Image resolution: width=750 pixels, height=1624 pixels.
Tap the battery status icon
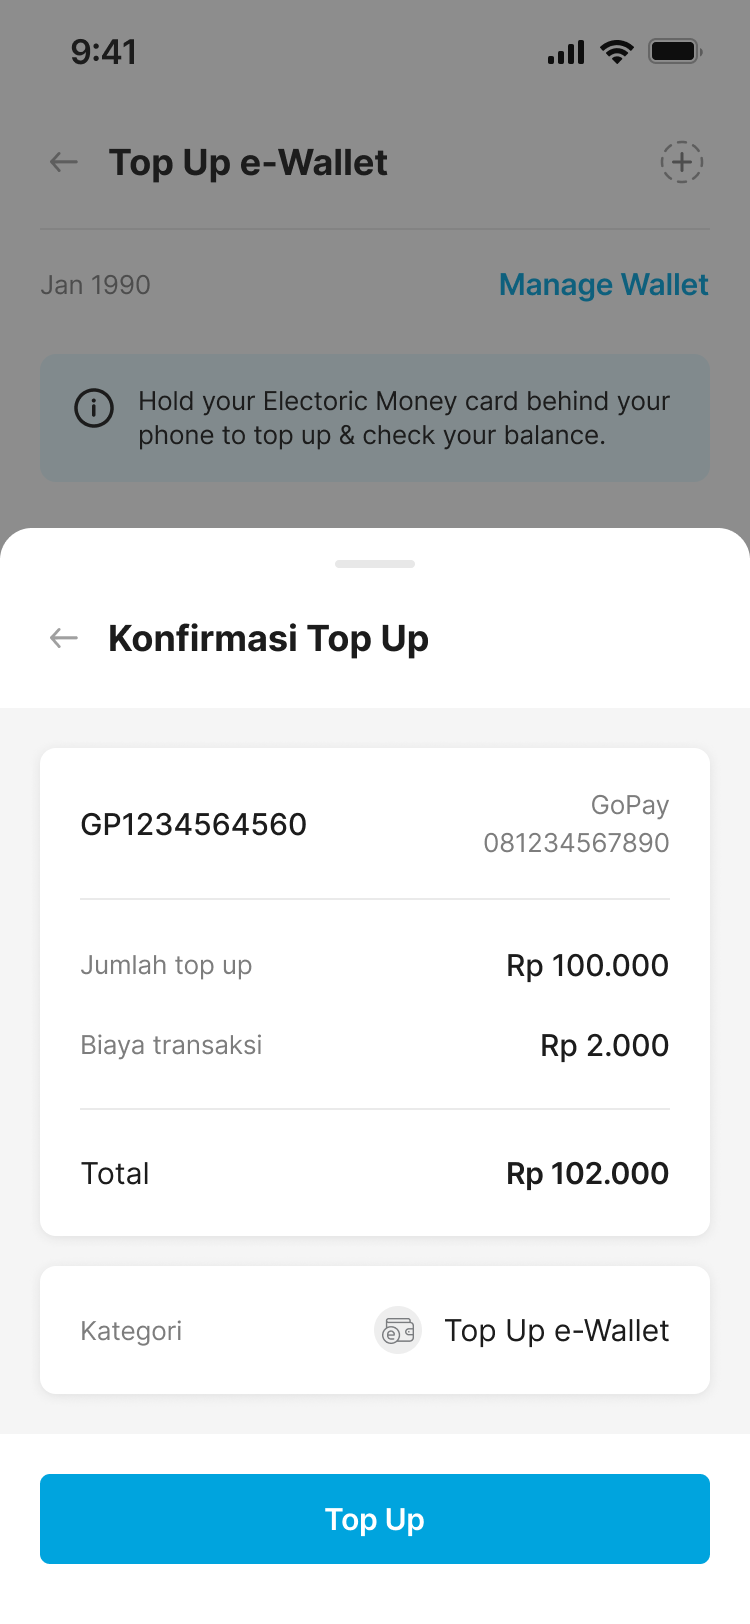tap(675, 52)
